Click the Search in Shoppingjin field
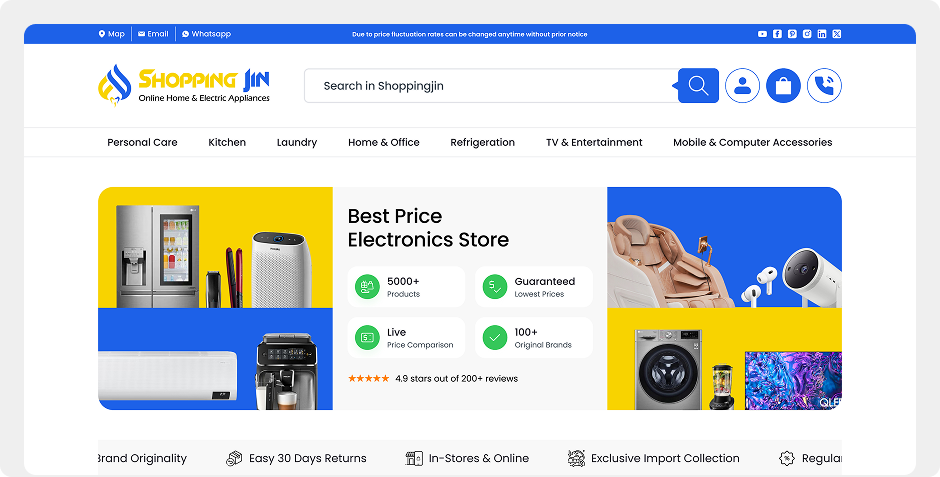 pos(491,86)
